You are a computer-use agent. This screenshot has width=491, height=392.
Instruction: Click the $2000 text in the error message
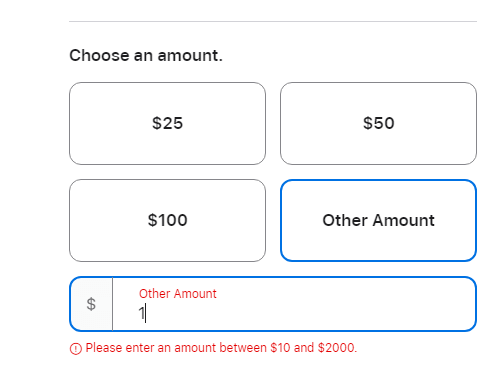tap(336, 348)
